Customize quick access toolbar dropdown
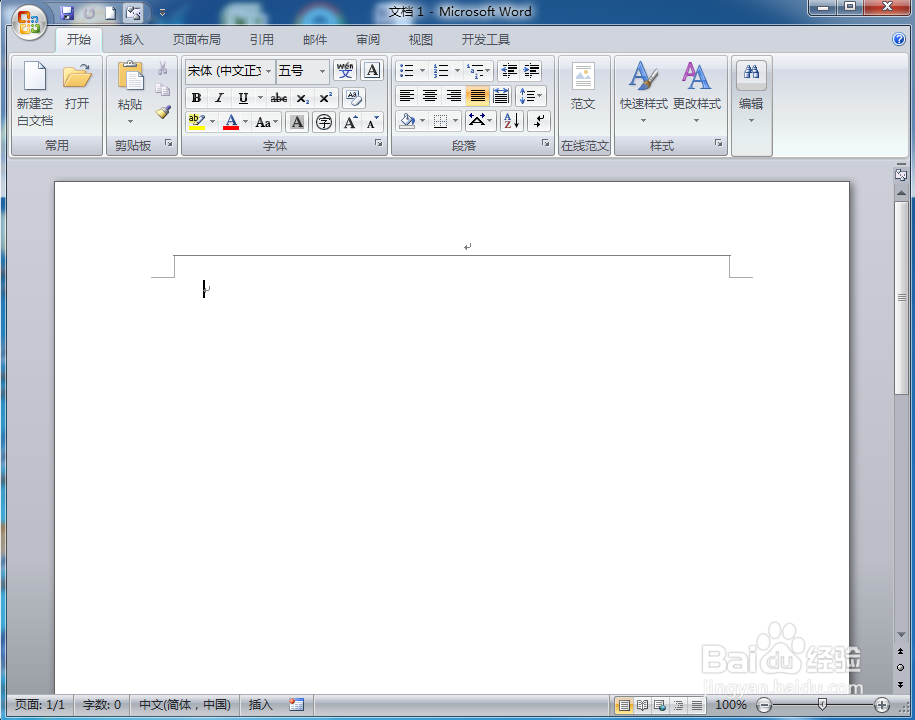This screenshot has width=915, height=720. 162,12
